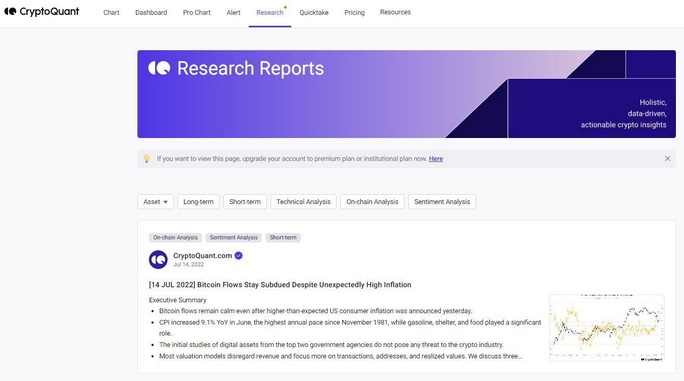Image resolution: width=684 pixels, height=381 pixels.
Task: Open the Resources menu
Action: click(x=395, y=12)
